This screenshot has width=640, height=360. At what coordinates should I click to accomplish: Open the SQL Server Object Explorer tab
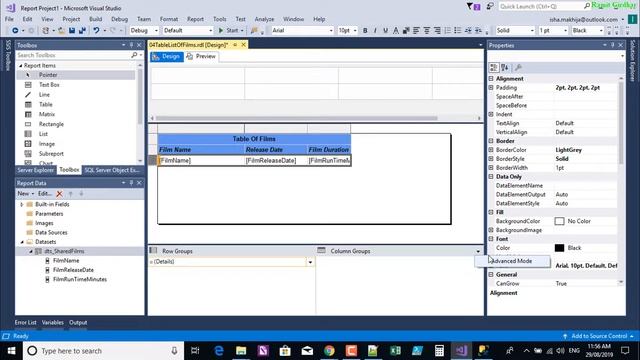[112, 170]
